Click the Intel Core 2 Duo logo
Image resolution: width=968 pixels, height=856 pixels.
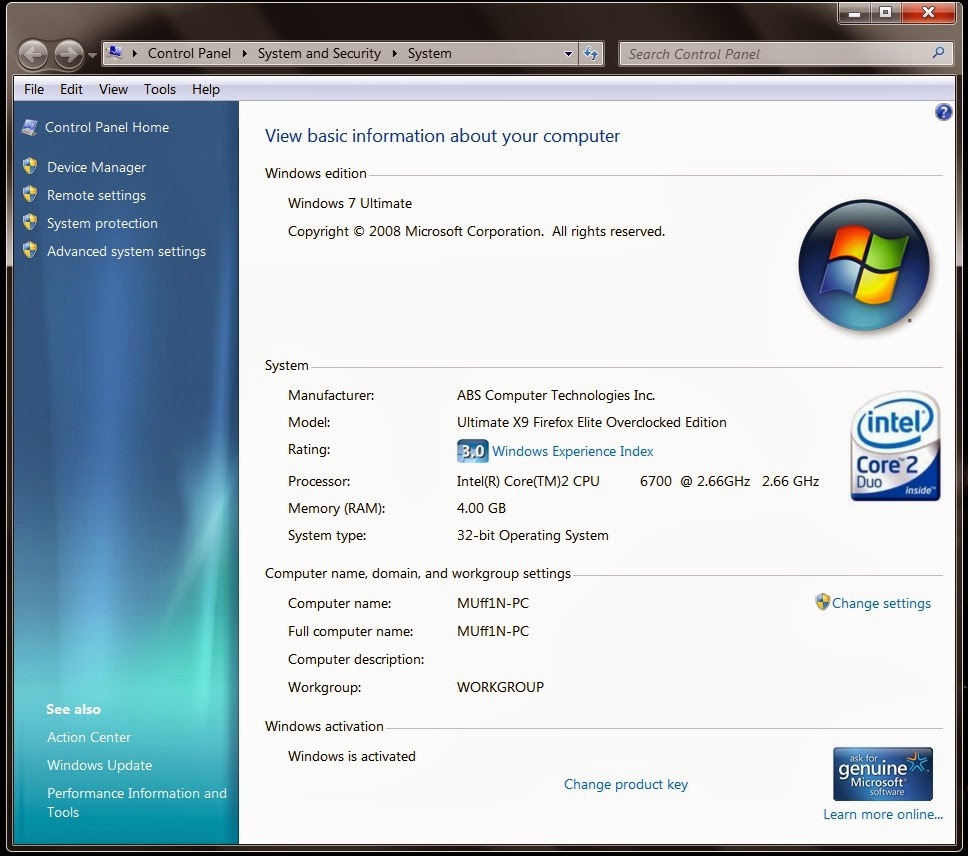pos(895,445)
